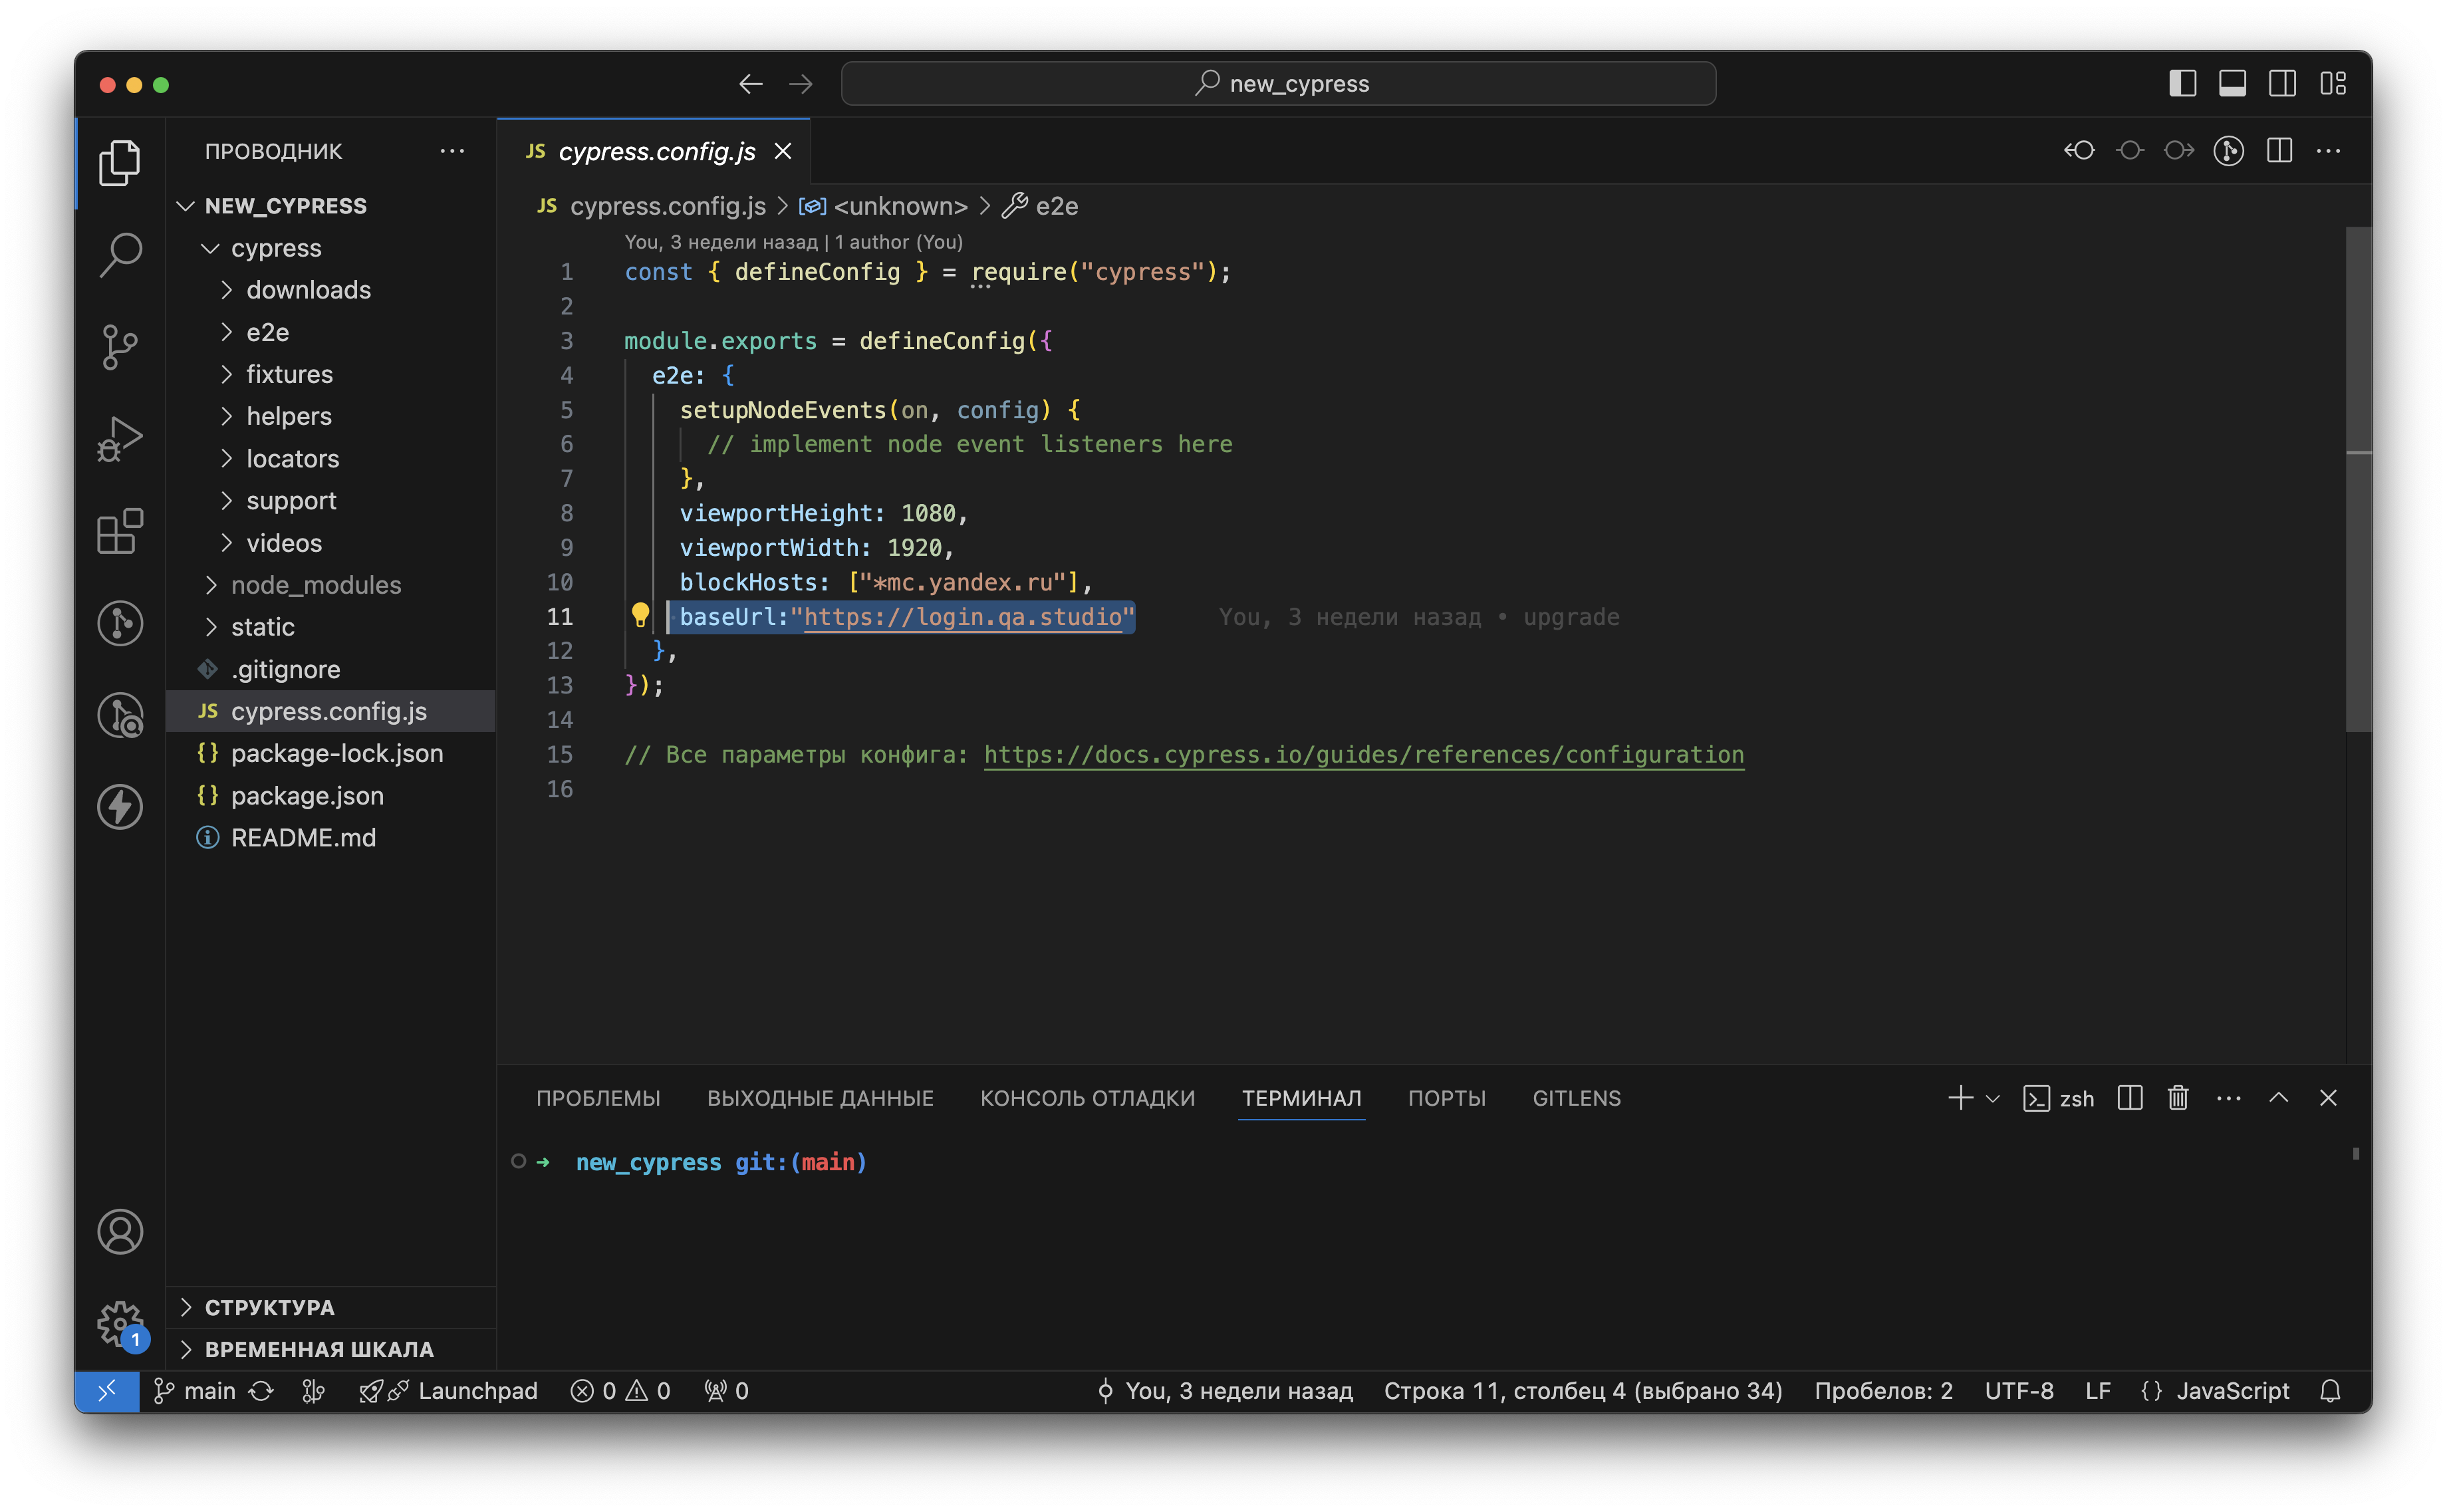2447x1512 pixels.
Task: Open Run and Debug view
Action: click(120, 439)
